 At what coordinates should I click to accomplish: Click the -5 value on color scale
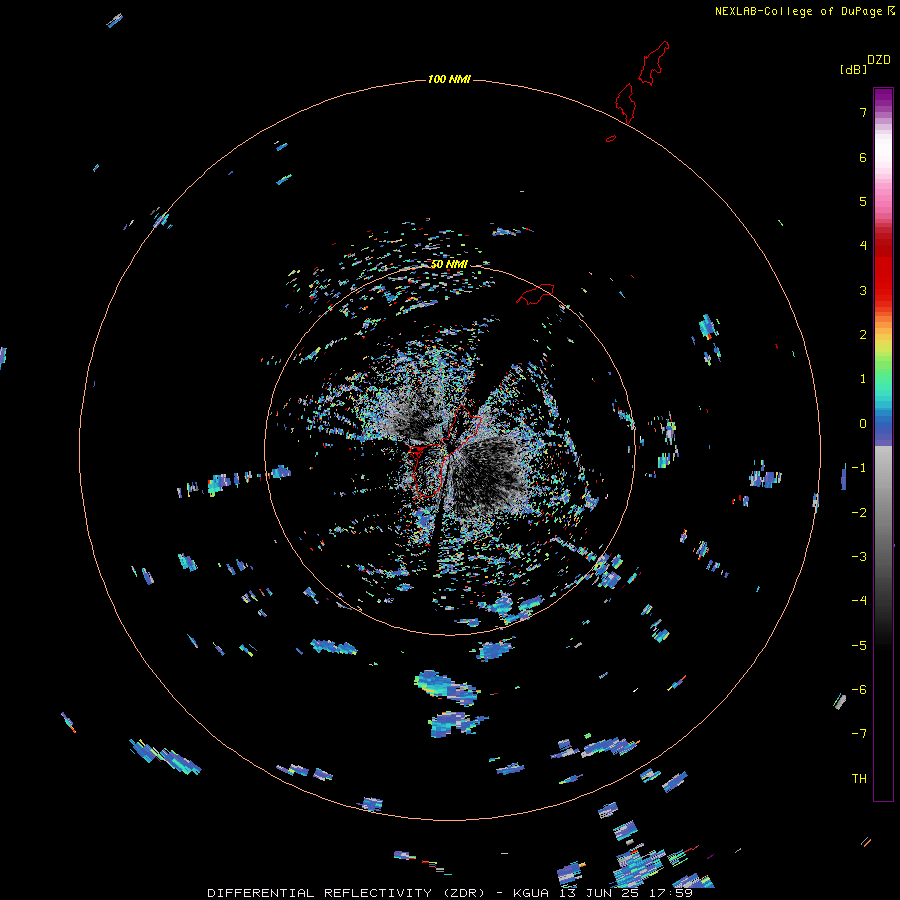(859, 646)
